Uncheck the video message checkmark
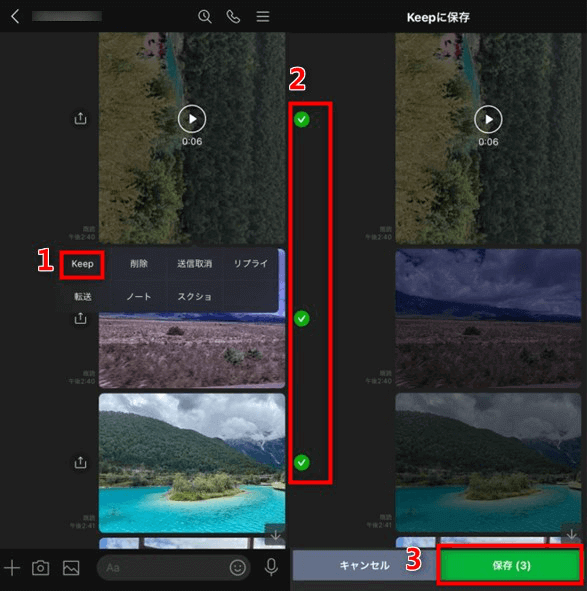This screenshot has width=587, height=591. 302,119
